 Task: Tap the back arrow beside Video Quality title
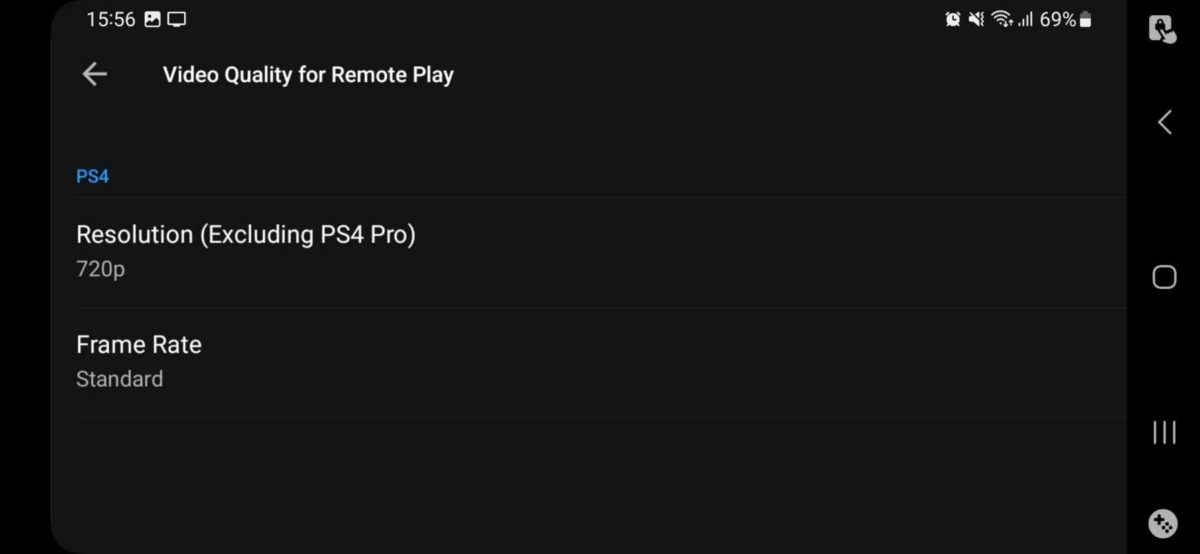pos(95,74)
